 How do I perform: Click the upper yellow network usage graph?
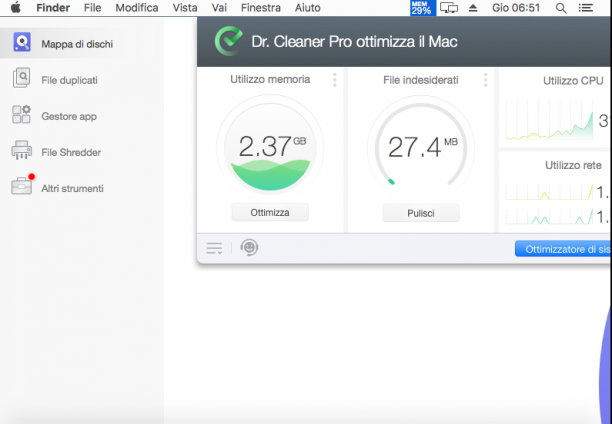pos(549,192)
